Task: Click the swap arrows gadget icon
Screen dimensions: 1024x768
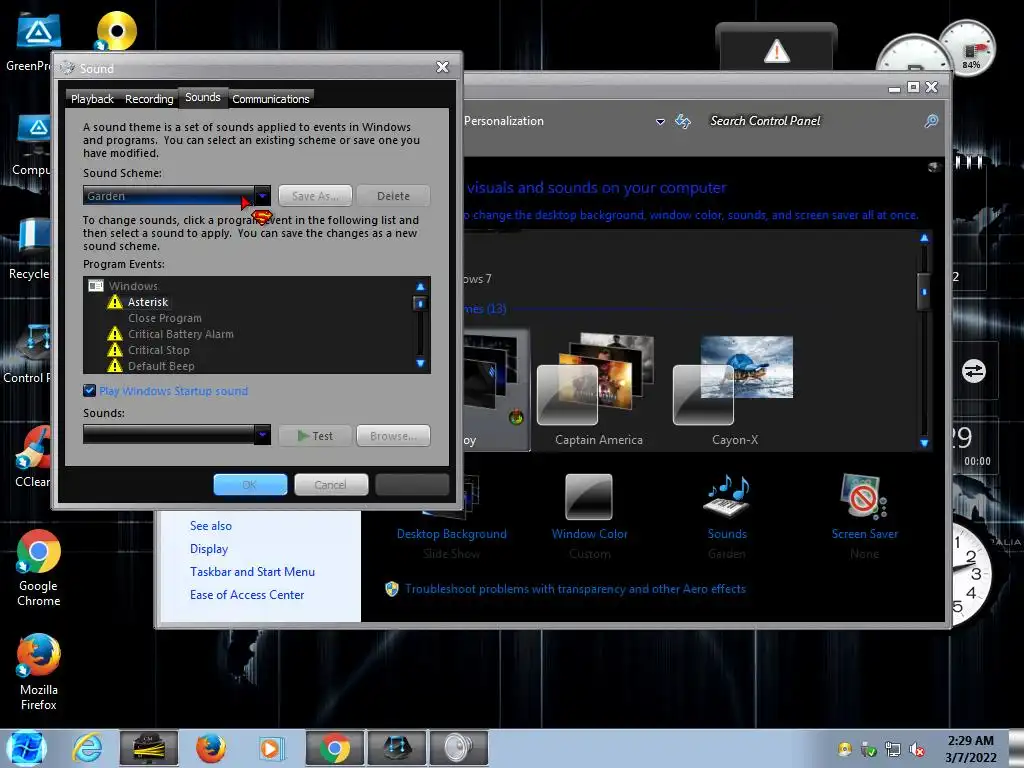Action: click(x=973, y=371)
